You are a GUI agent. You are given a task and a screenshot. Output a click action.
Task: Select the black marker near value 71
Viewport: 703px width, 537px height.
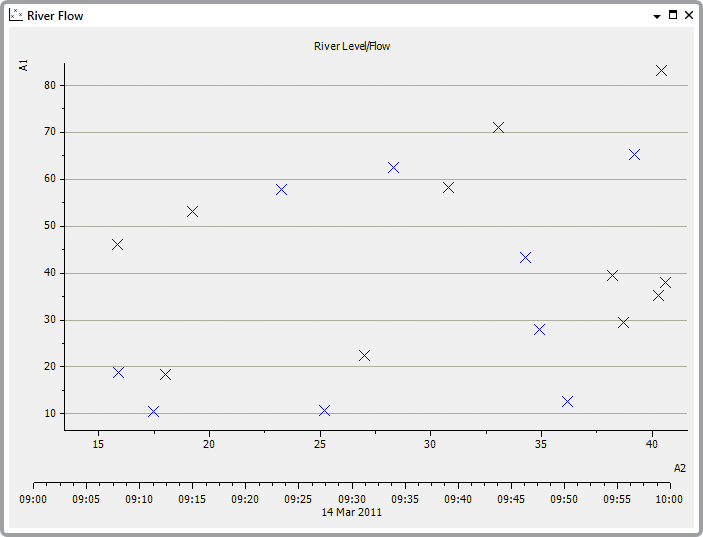tap(498, 127)
